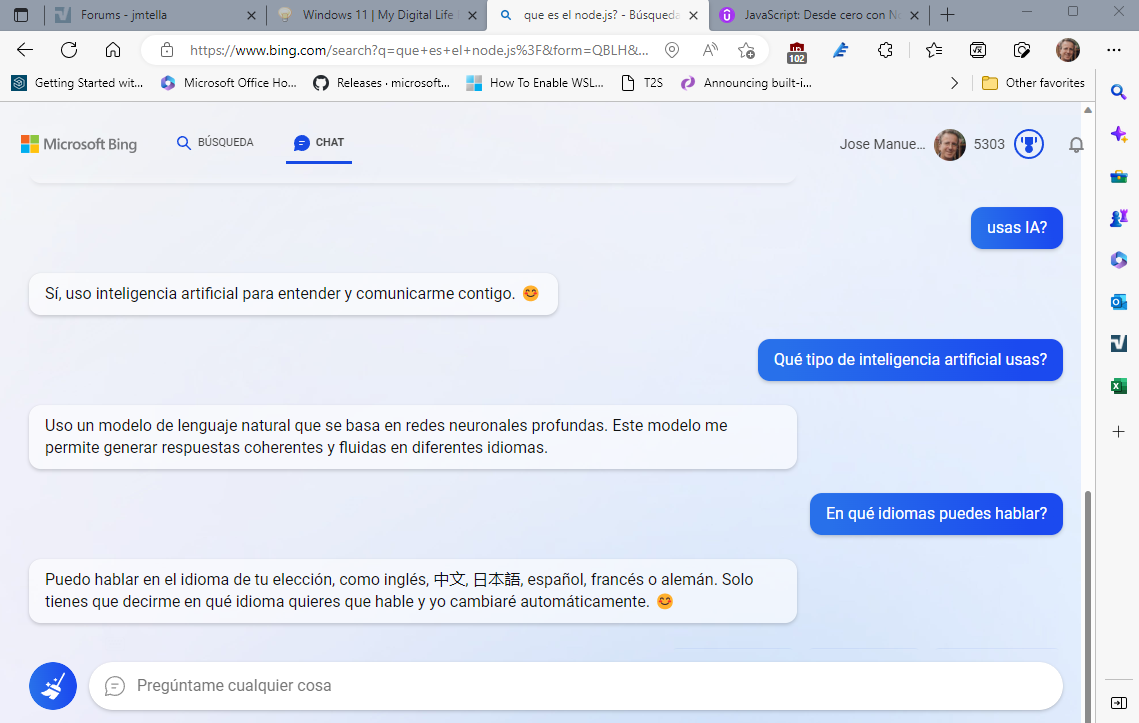This screenshot has width=1139, height=723.
Task: Switch to the BÚSQUEDA tab
Action: (x=215, y=142)
